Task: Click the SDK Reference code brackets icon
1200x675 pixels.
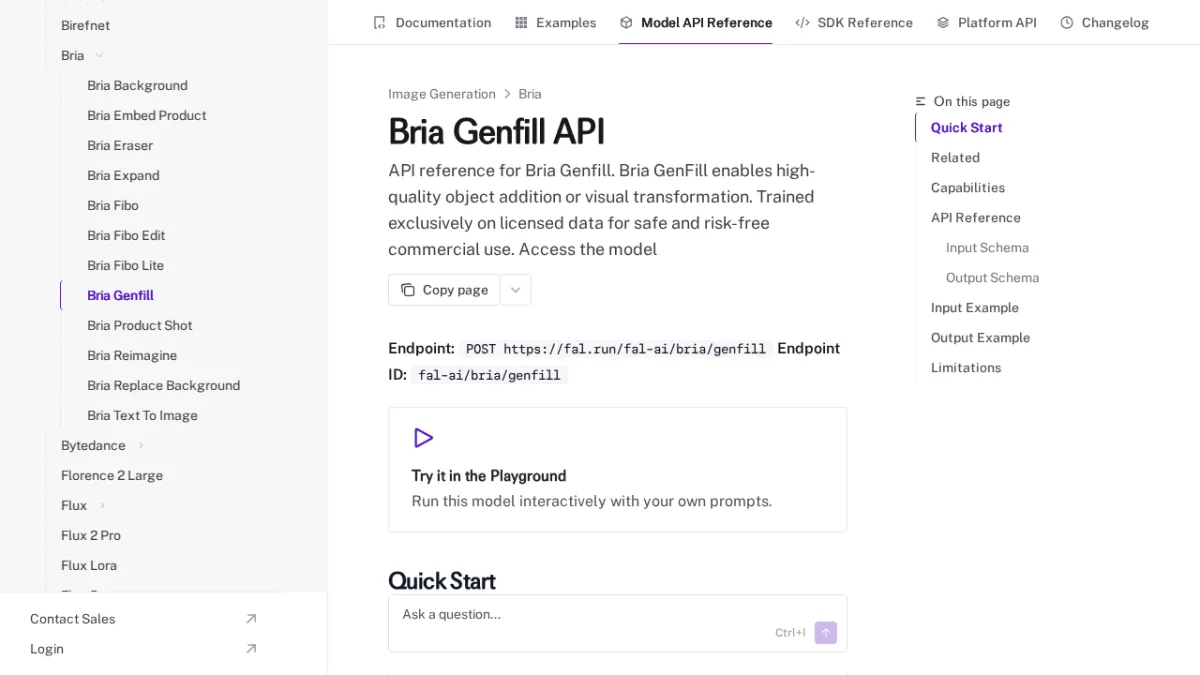Action: [x=802, y=22]
